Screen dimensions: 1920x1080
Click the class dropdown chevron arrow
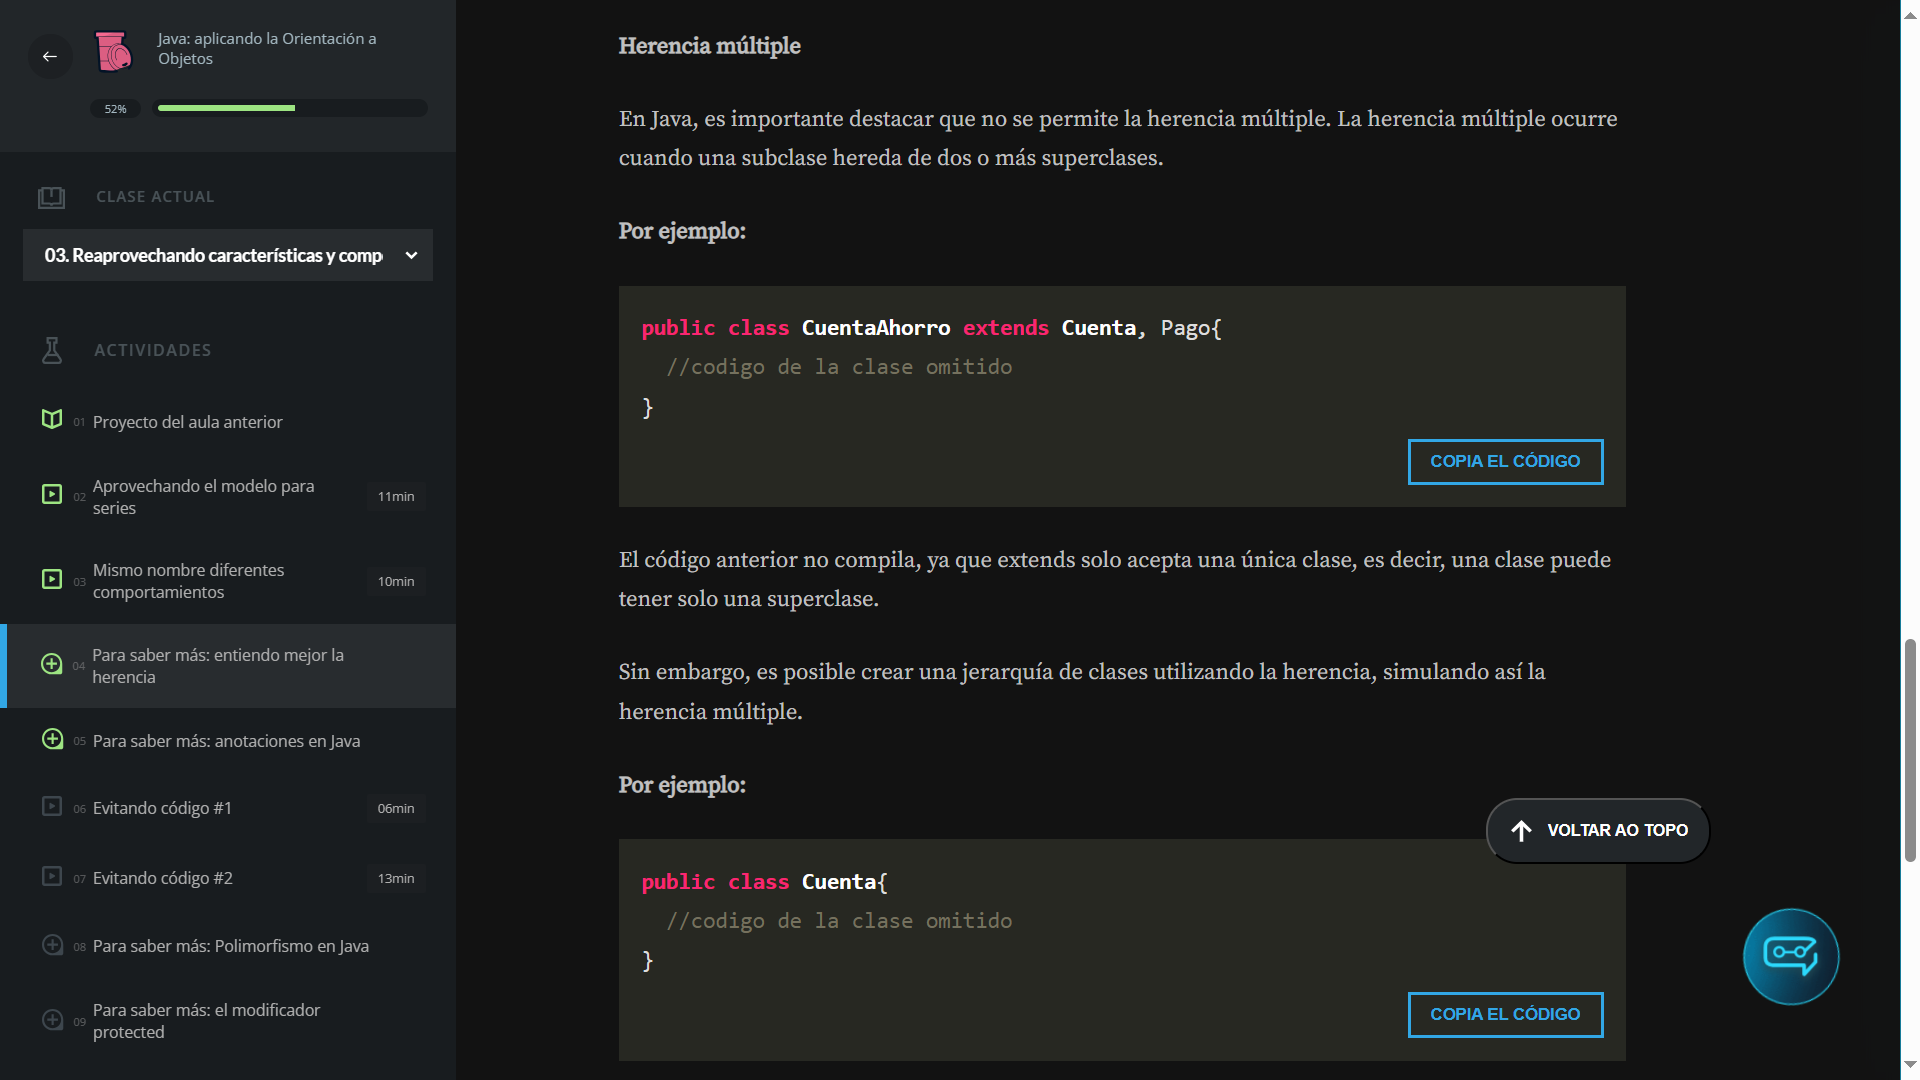coord(411,255)
